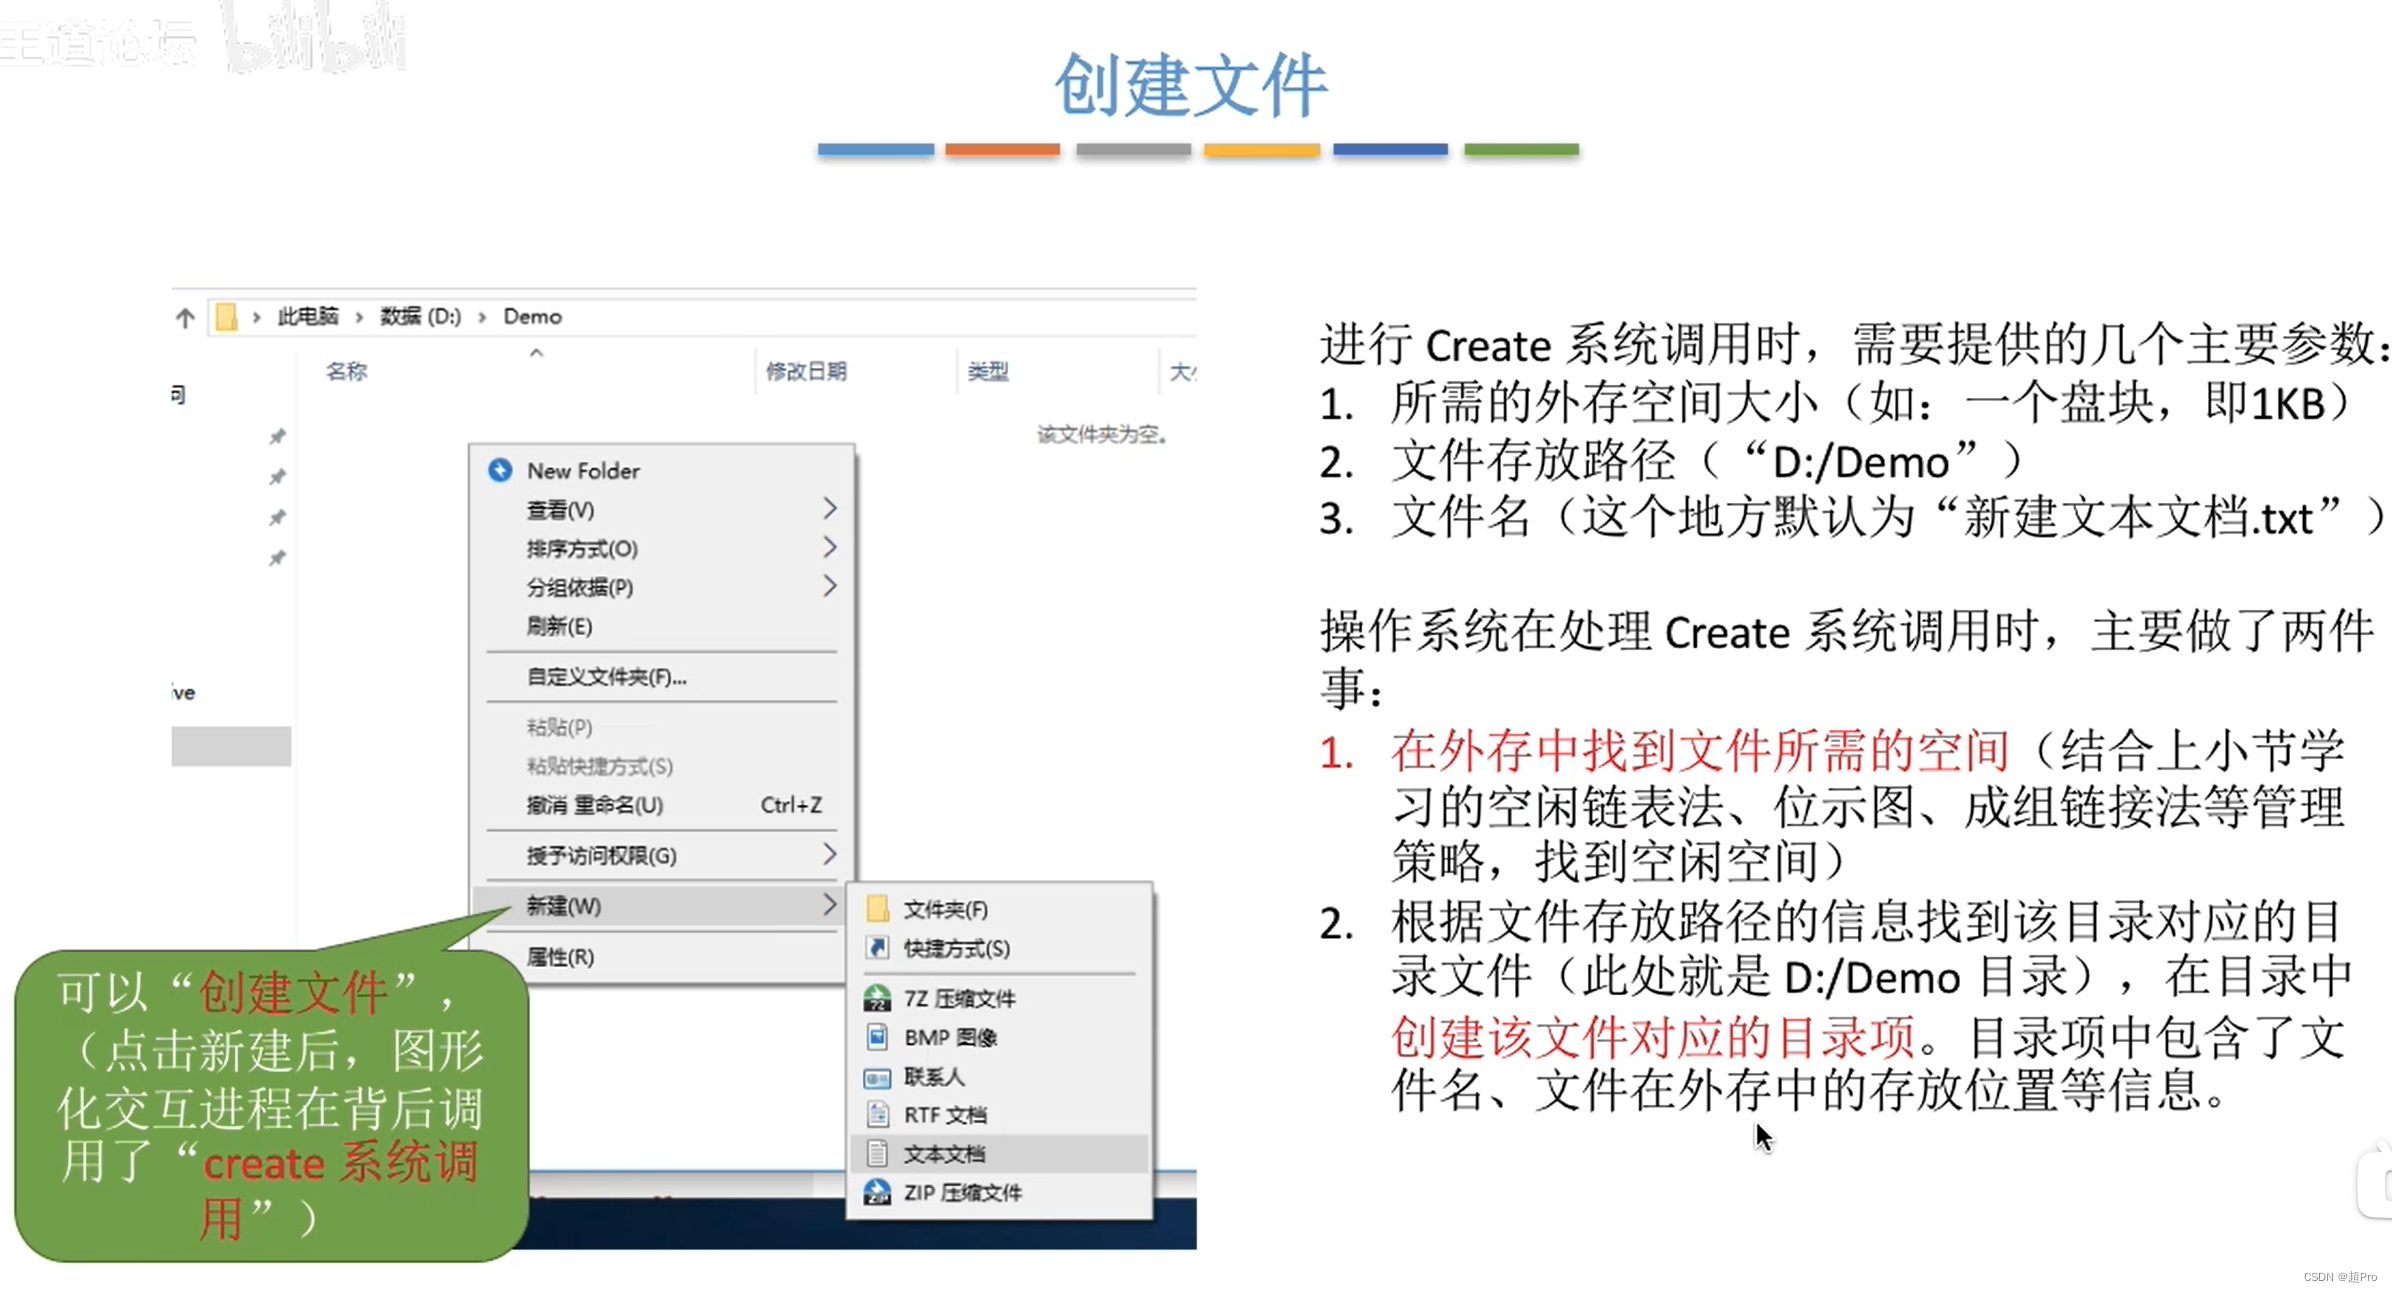The width and height of the screenshot is (2392, 1292).
Task: Click the topmost pin icon in sidebar
Action: 277,437
